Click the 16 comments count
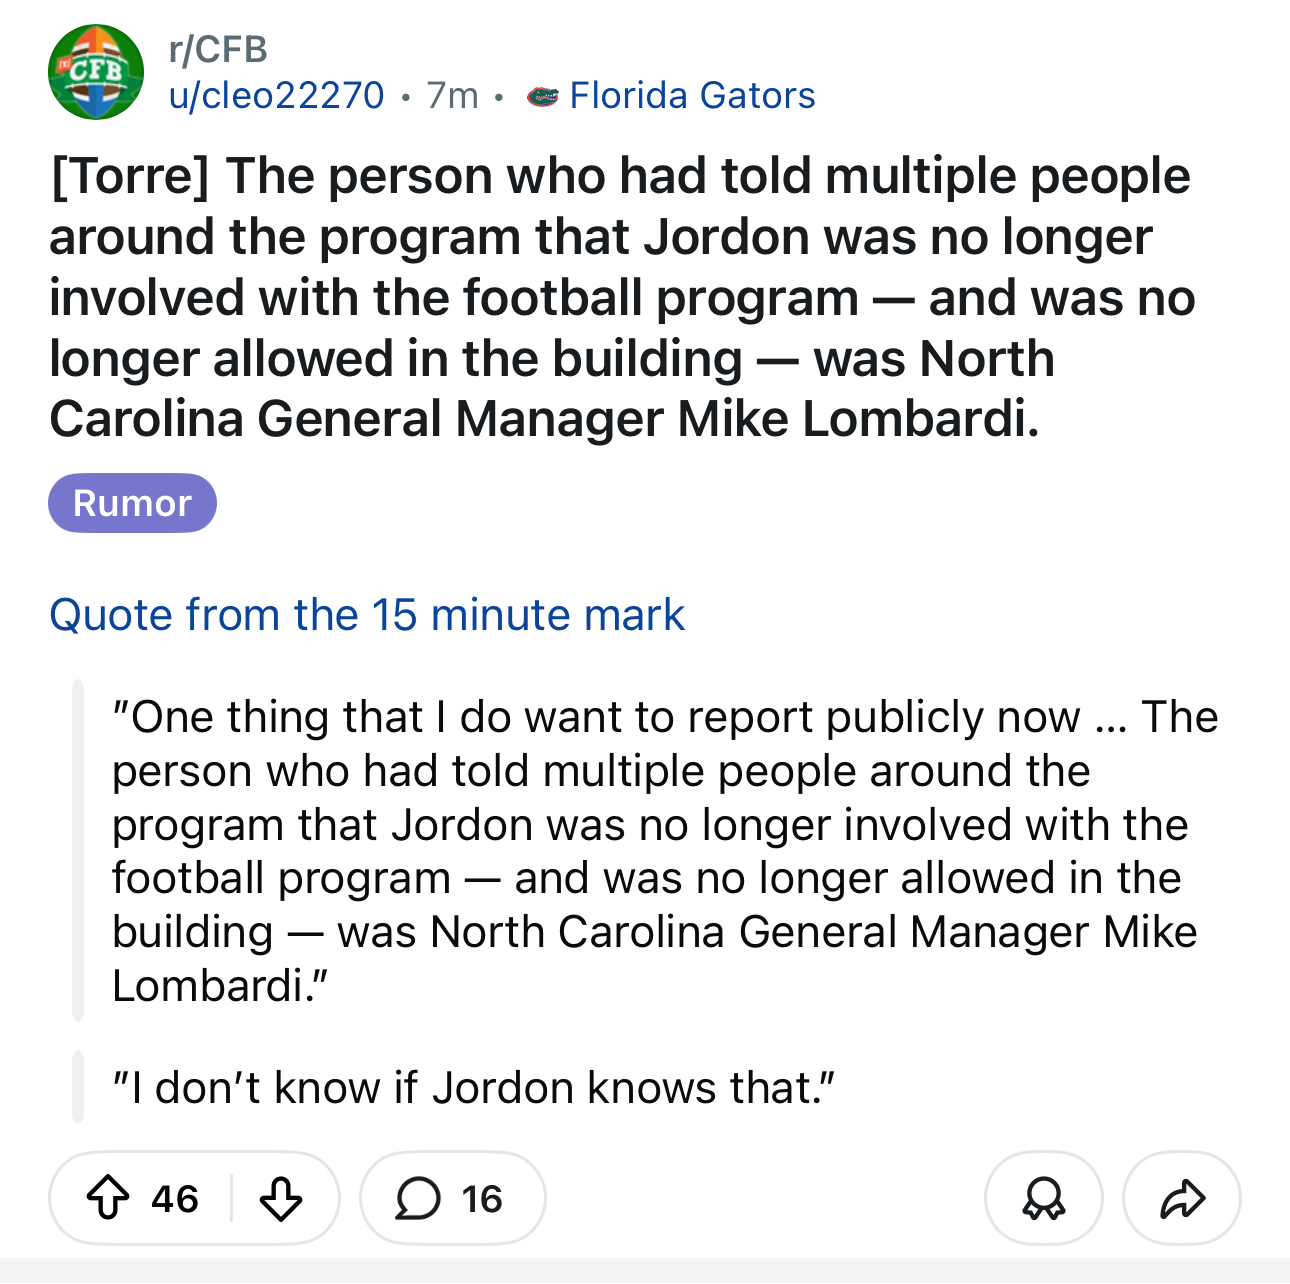This screenshot has height=1284, width=1290. pyautogui.click(x=482, y=1198)
